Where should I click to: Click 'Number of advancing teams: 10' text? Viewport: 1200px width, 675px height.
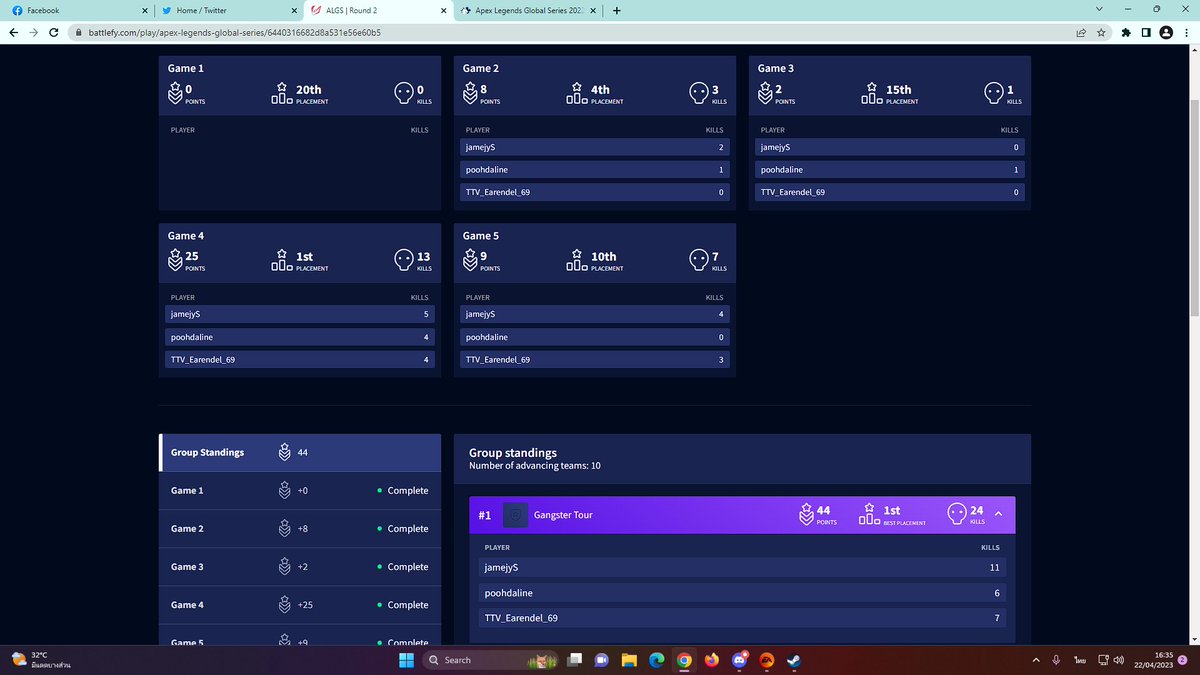point(535,466)
